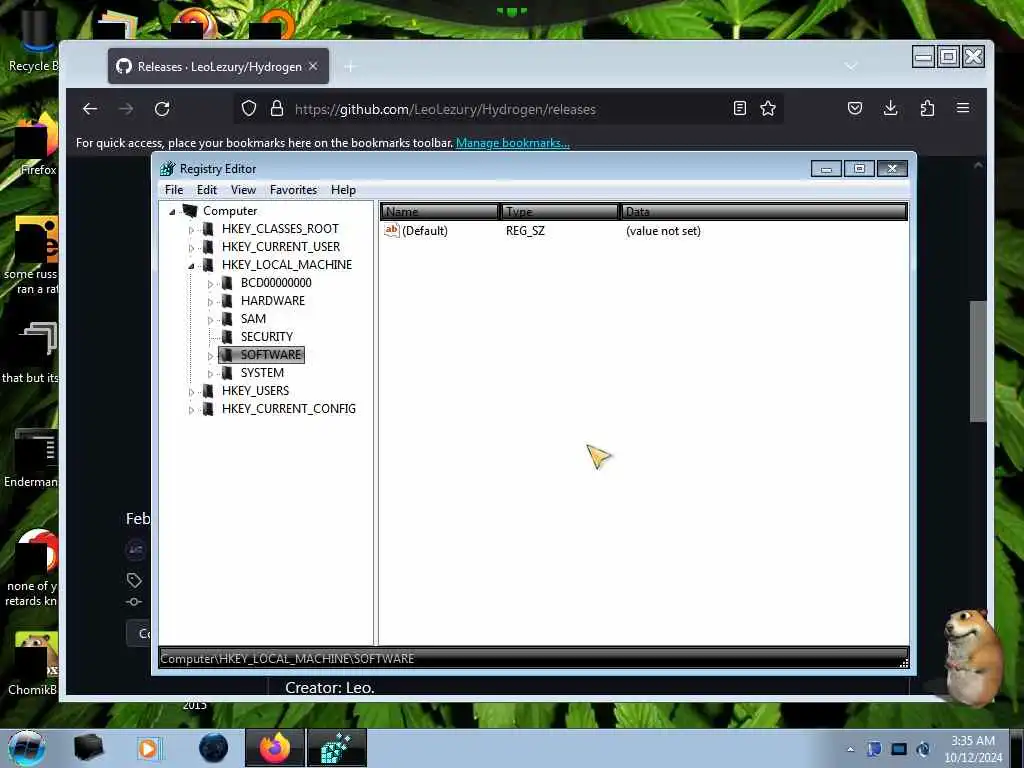Select the HKEY_LOCAL_MACHINE key
This screenshot has width=1024, height=768.
(x=287, y=264)
